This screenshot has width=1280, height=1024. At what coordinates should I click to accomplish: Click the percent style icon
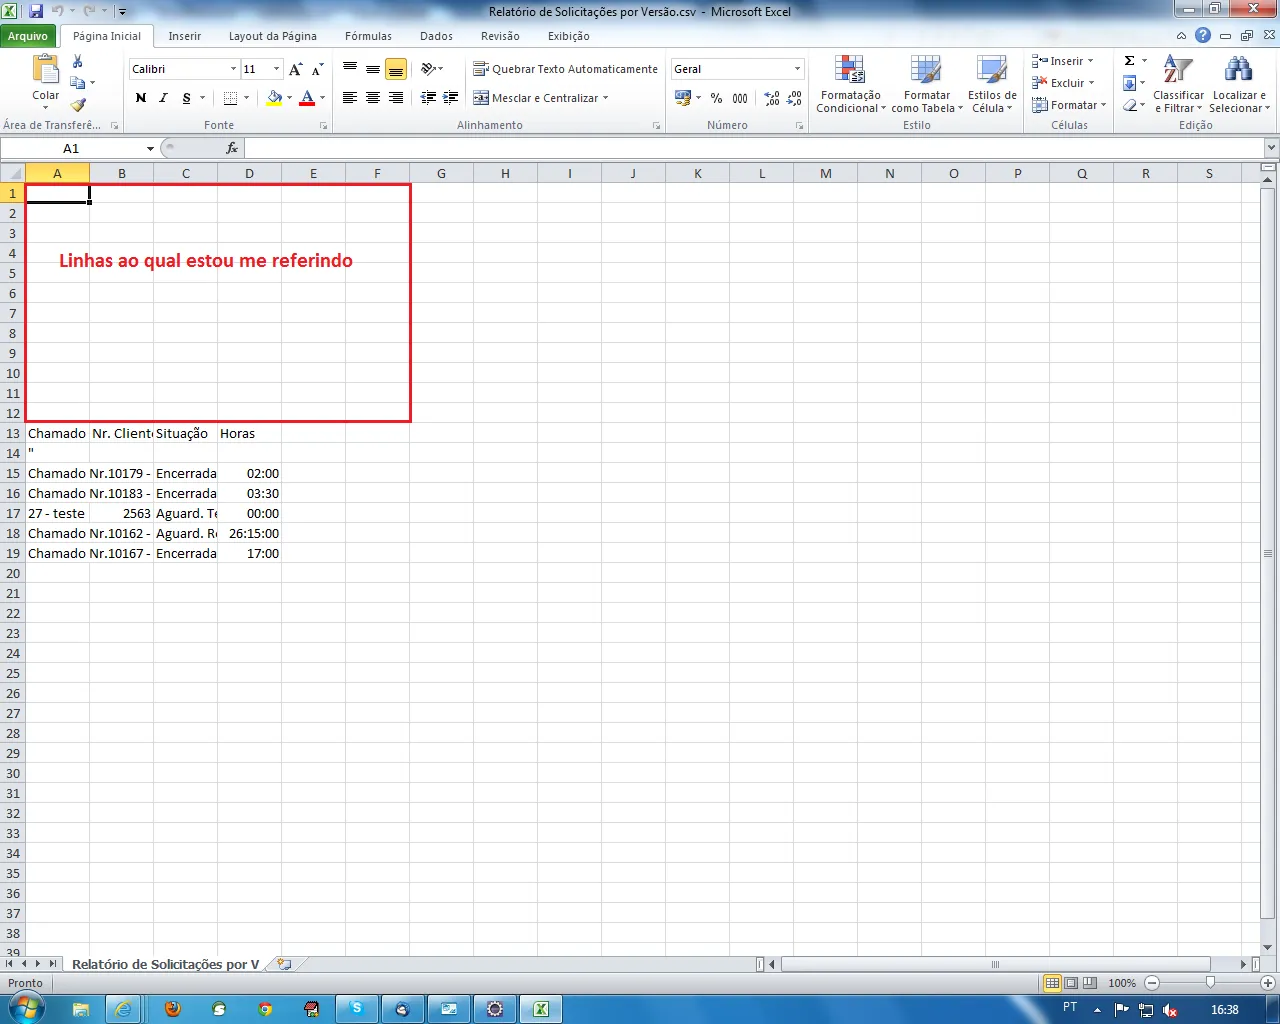716,98
